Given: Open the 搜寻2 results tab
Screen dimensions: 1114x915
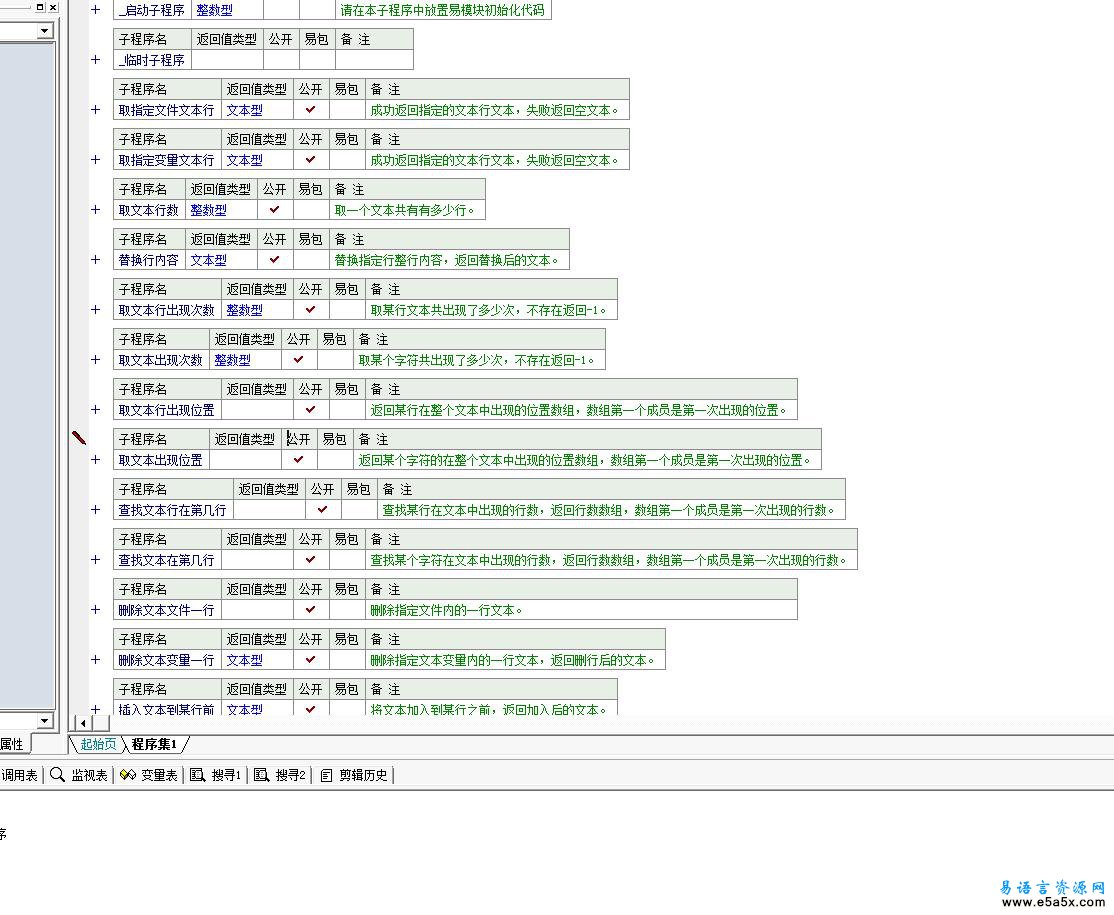Looking at the screenshot, I should [280, 775].
